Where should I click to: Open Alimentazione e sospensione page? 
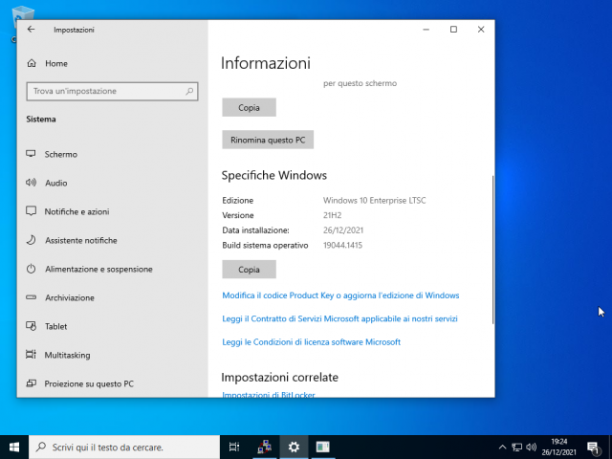click(99, 269)
